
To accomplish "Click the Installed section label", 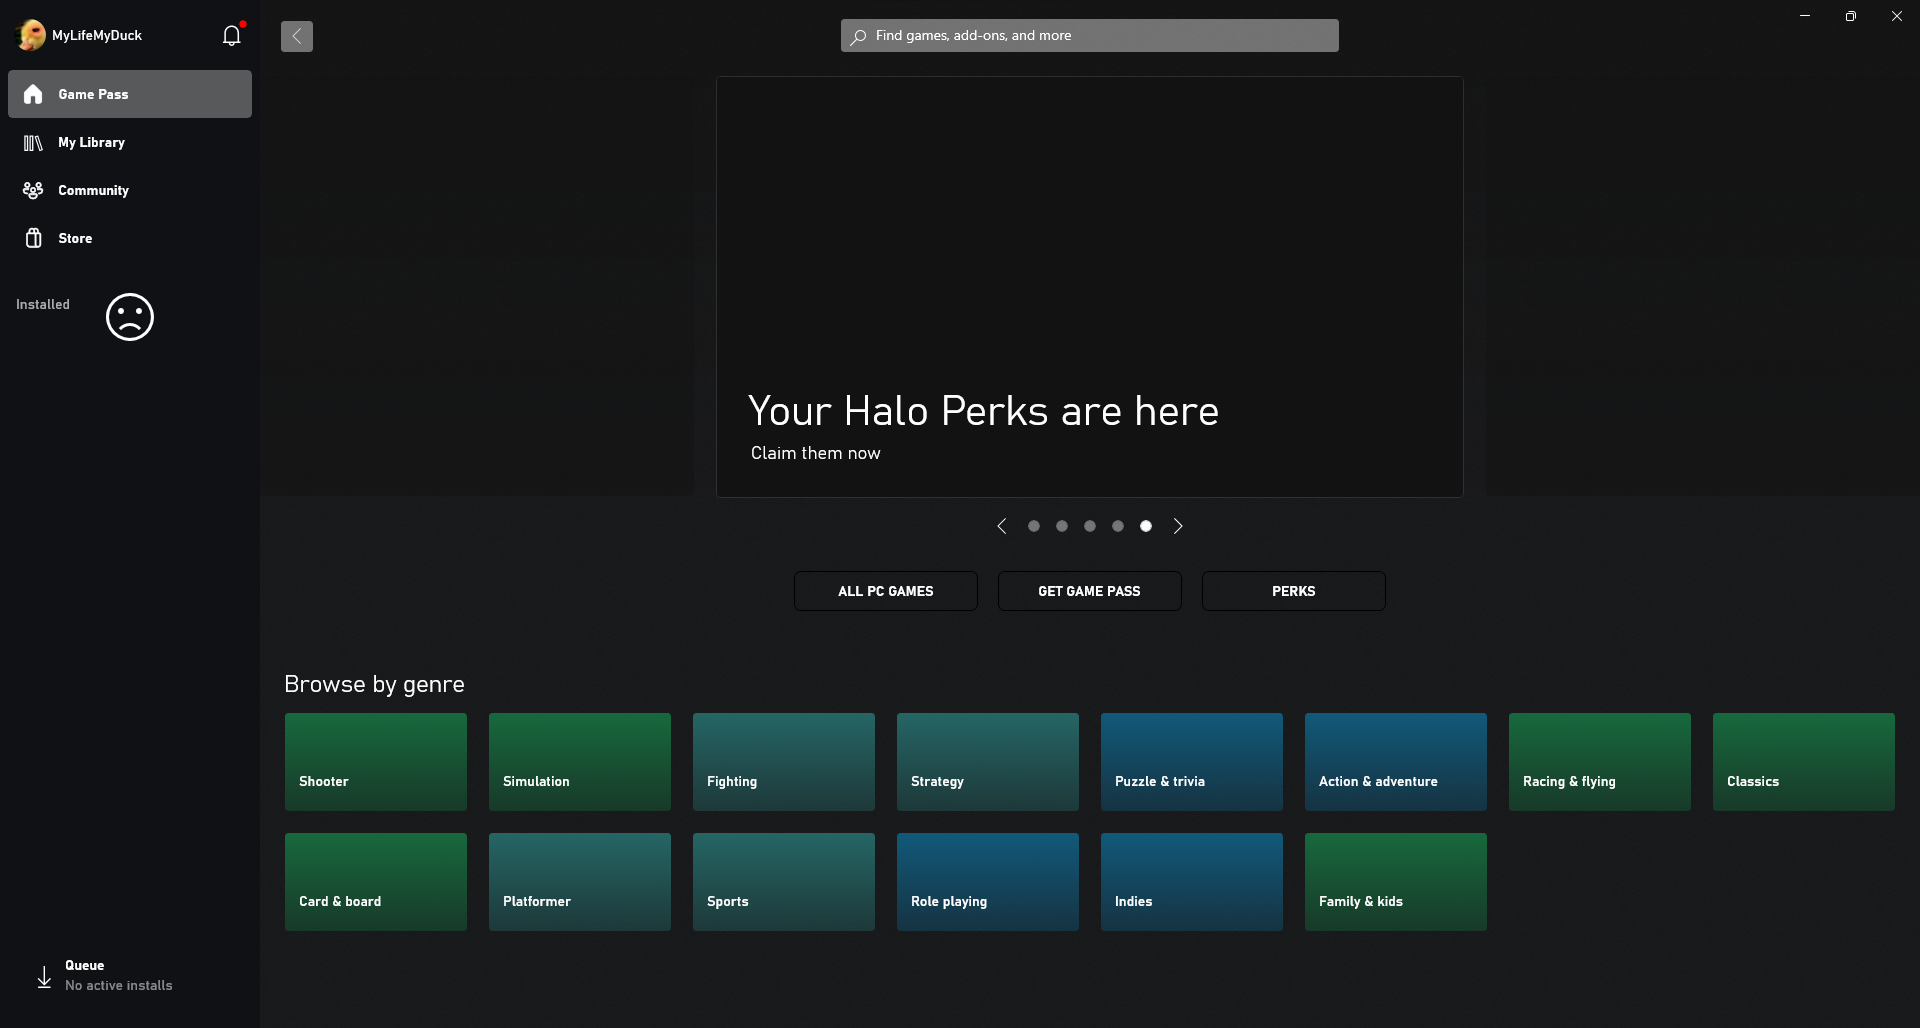I will coord(43,305).
